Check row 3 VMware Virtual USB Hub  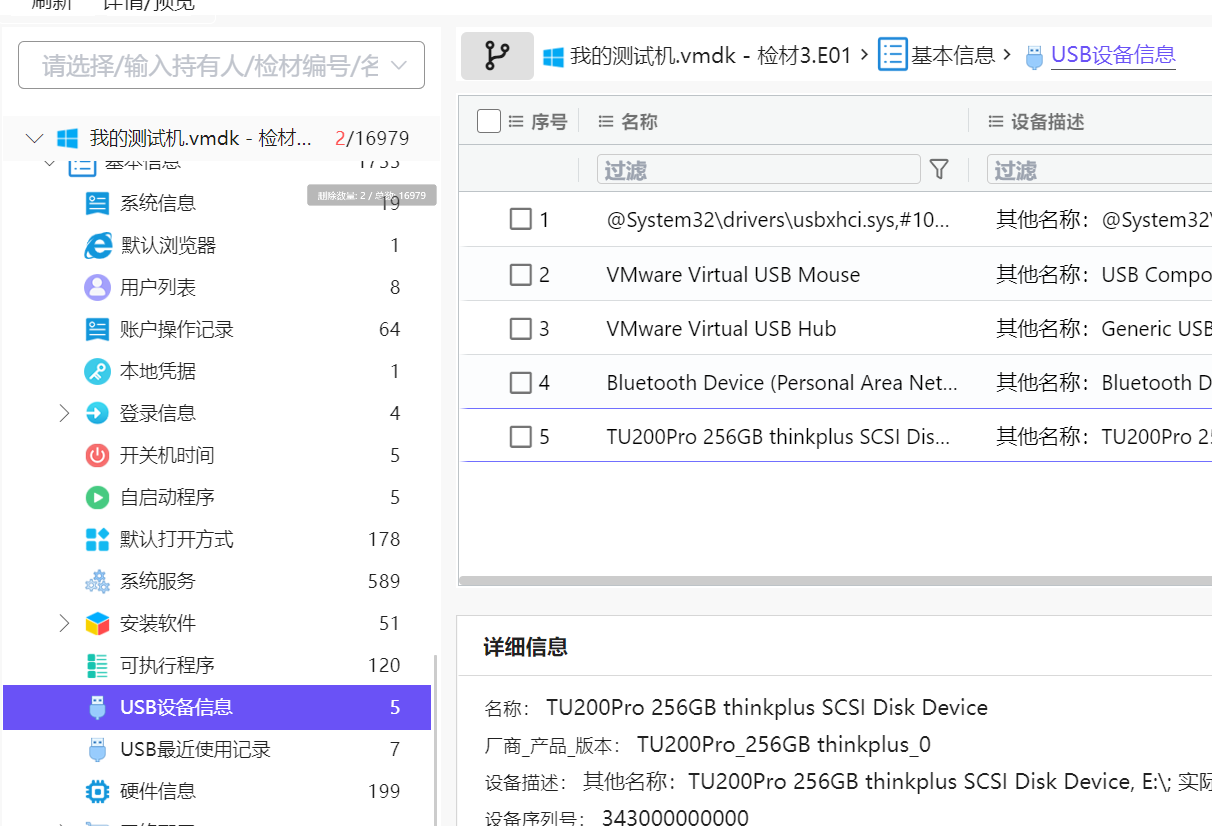coord(520,328)
